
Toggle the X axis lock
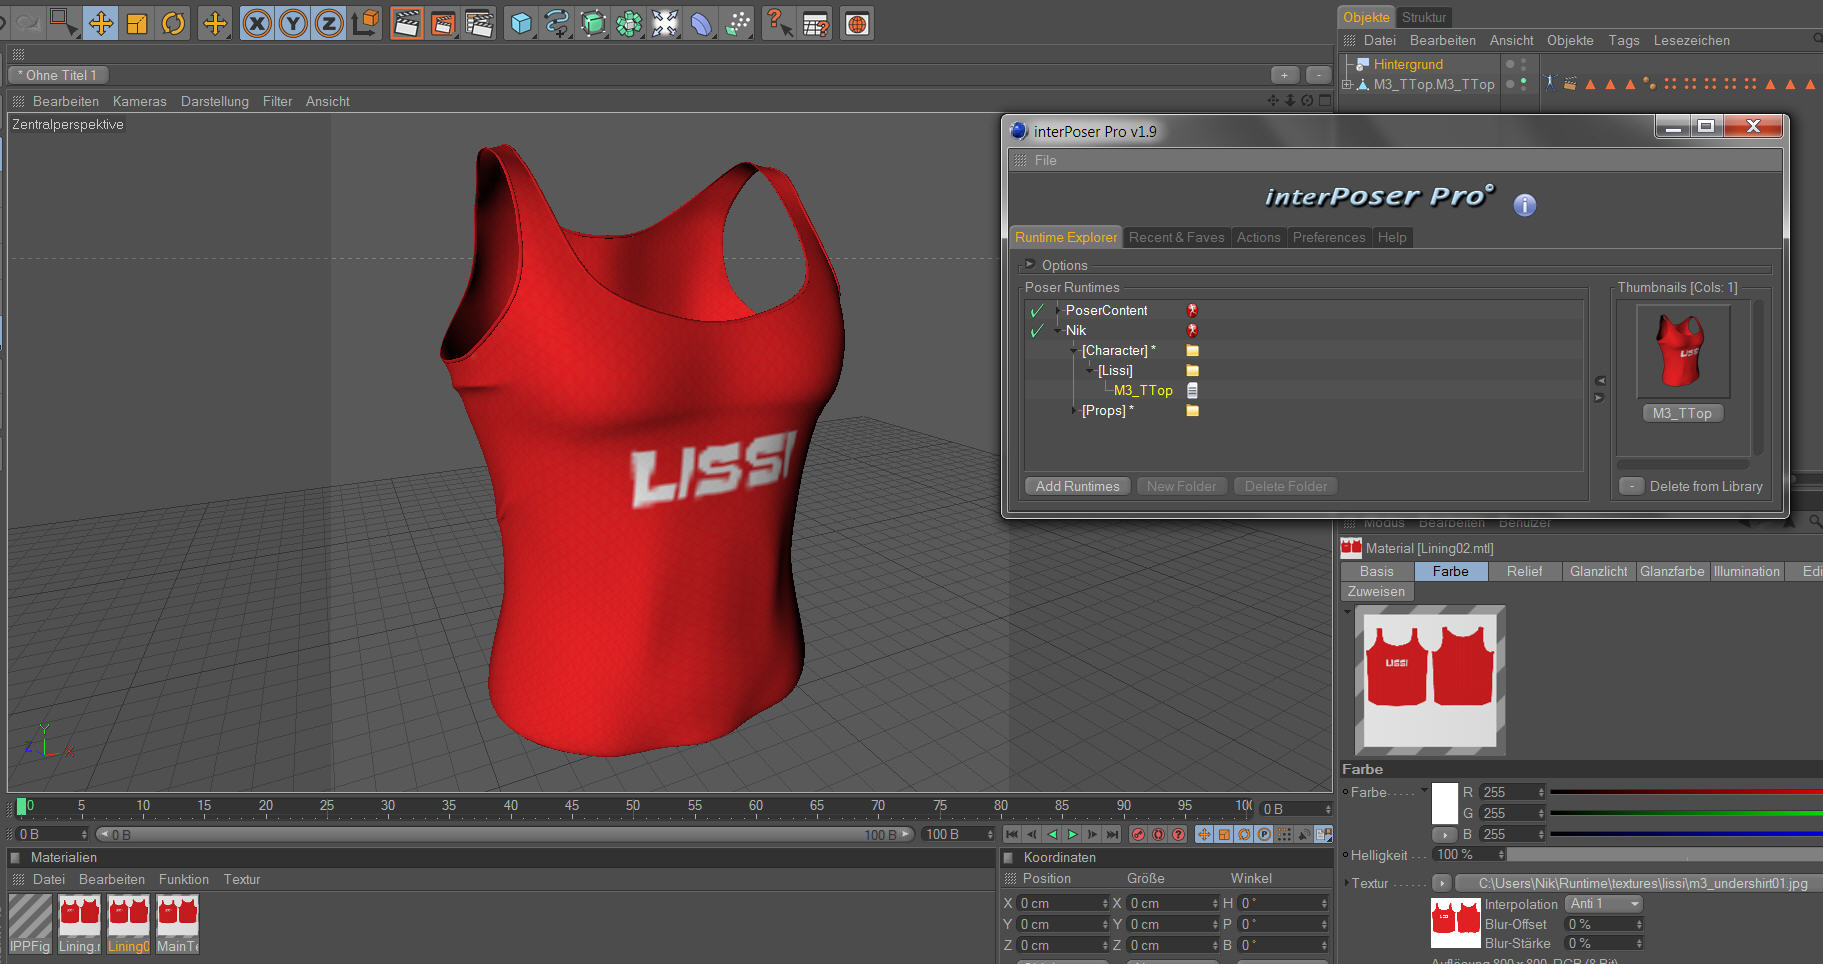pyautogui.click(x=257, y=23)
